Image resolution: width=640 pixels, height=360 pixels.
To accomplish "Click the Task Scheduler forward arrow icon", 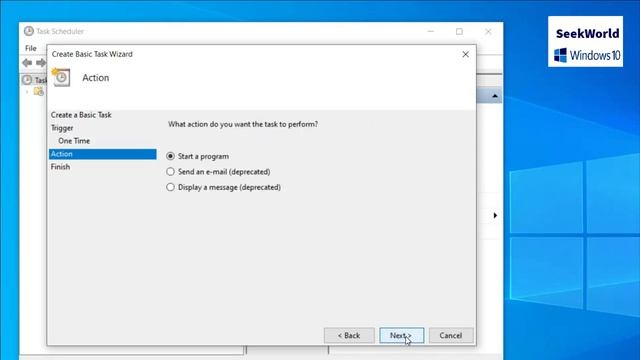I will 41,63.
